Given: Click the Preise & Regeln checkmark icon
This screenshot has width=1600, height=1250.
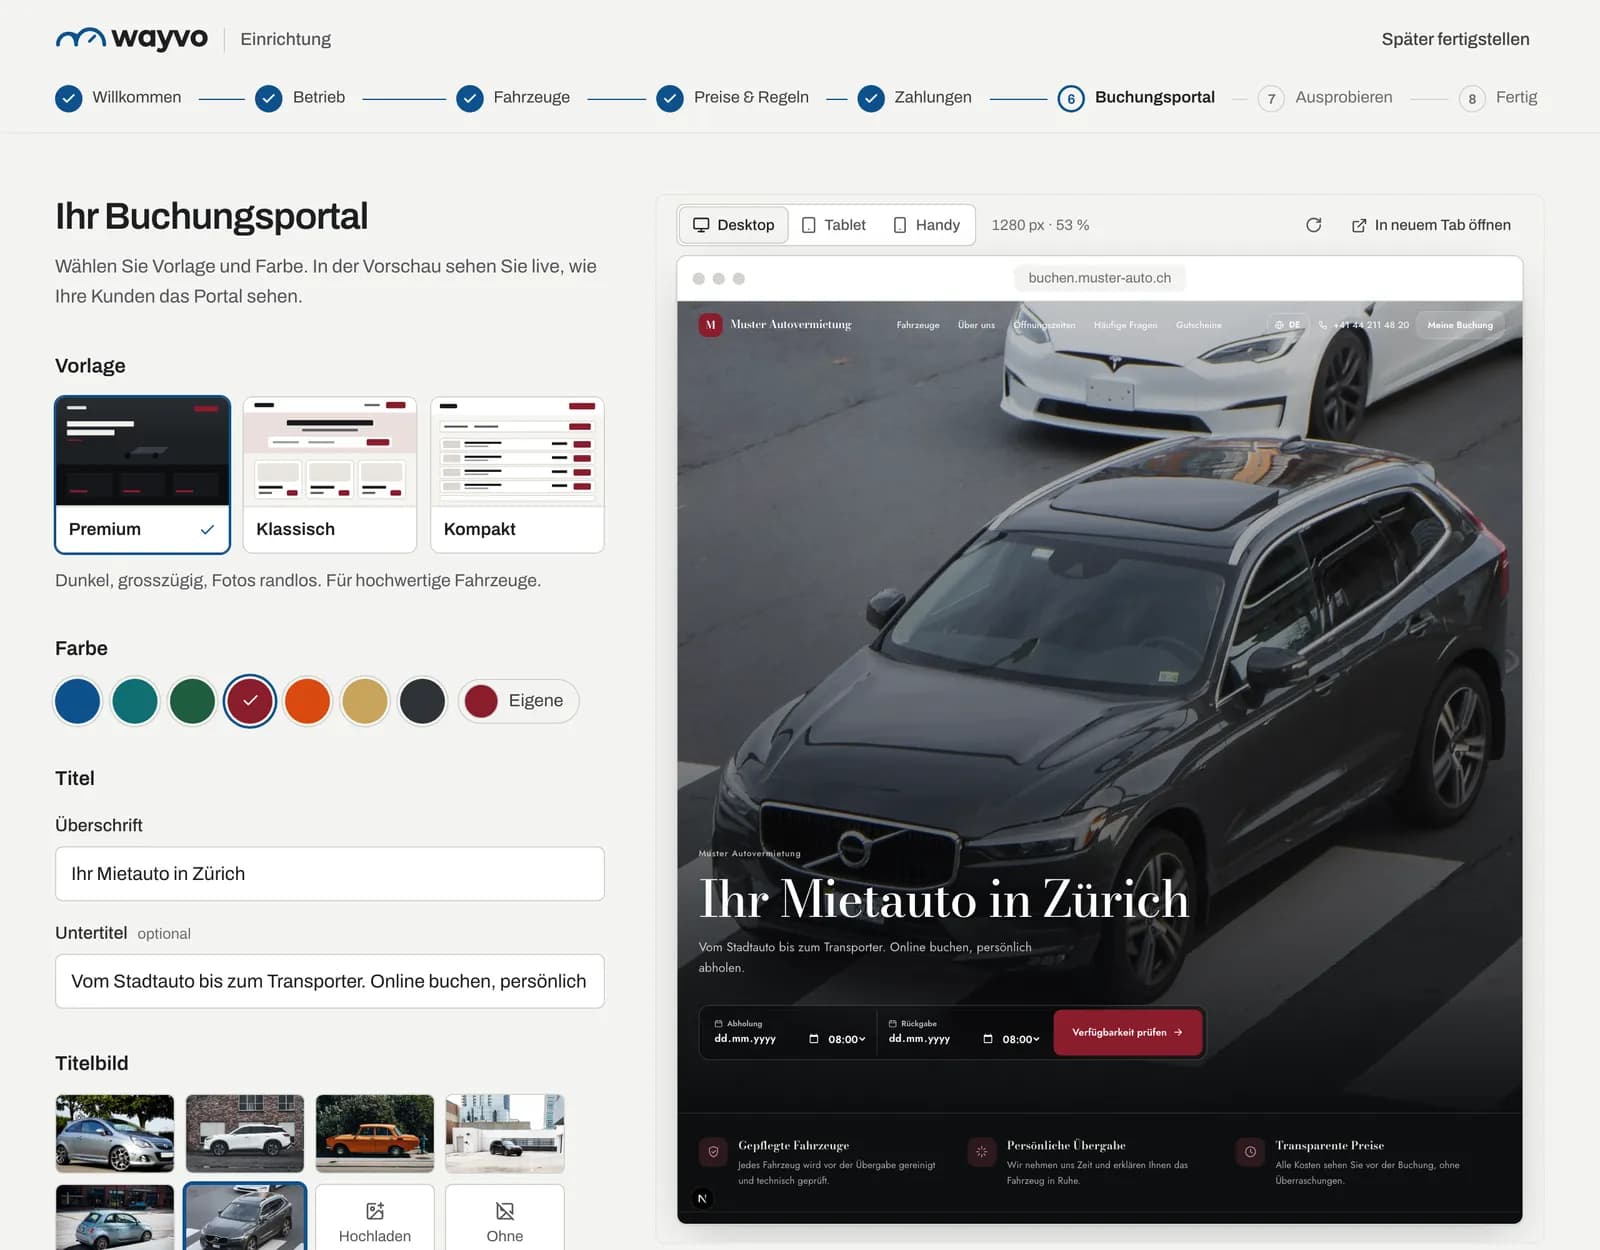Looking at the screenshot, I should click(x=670, y=98).
